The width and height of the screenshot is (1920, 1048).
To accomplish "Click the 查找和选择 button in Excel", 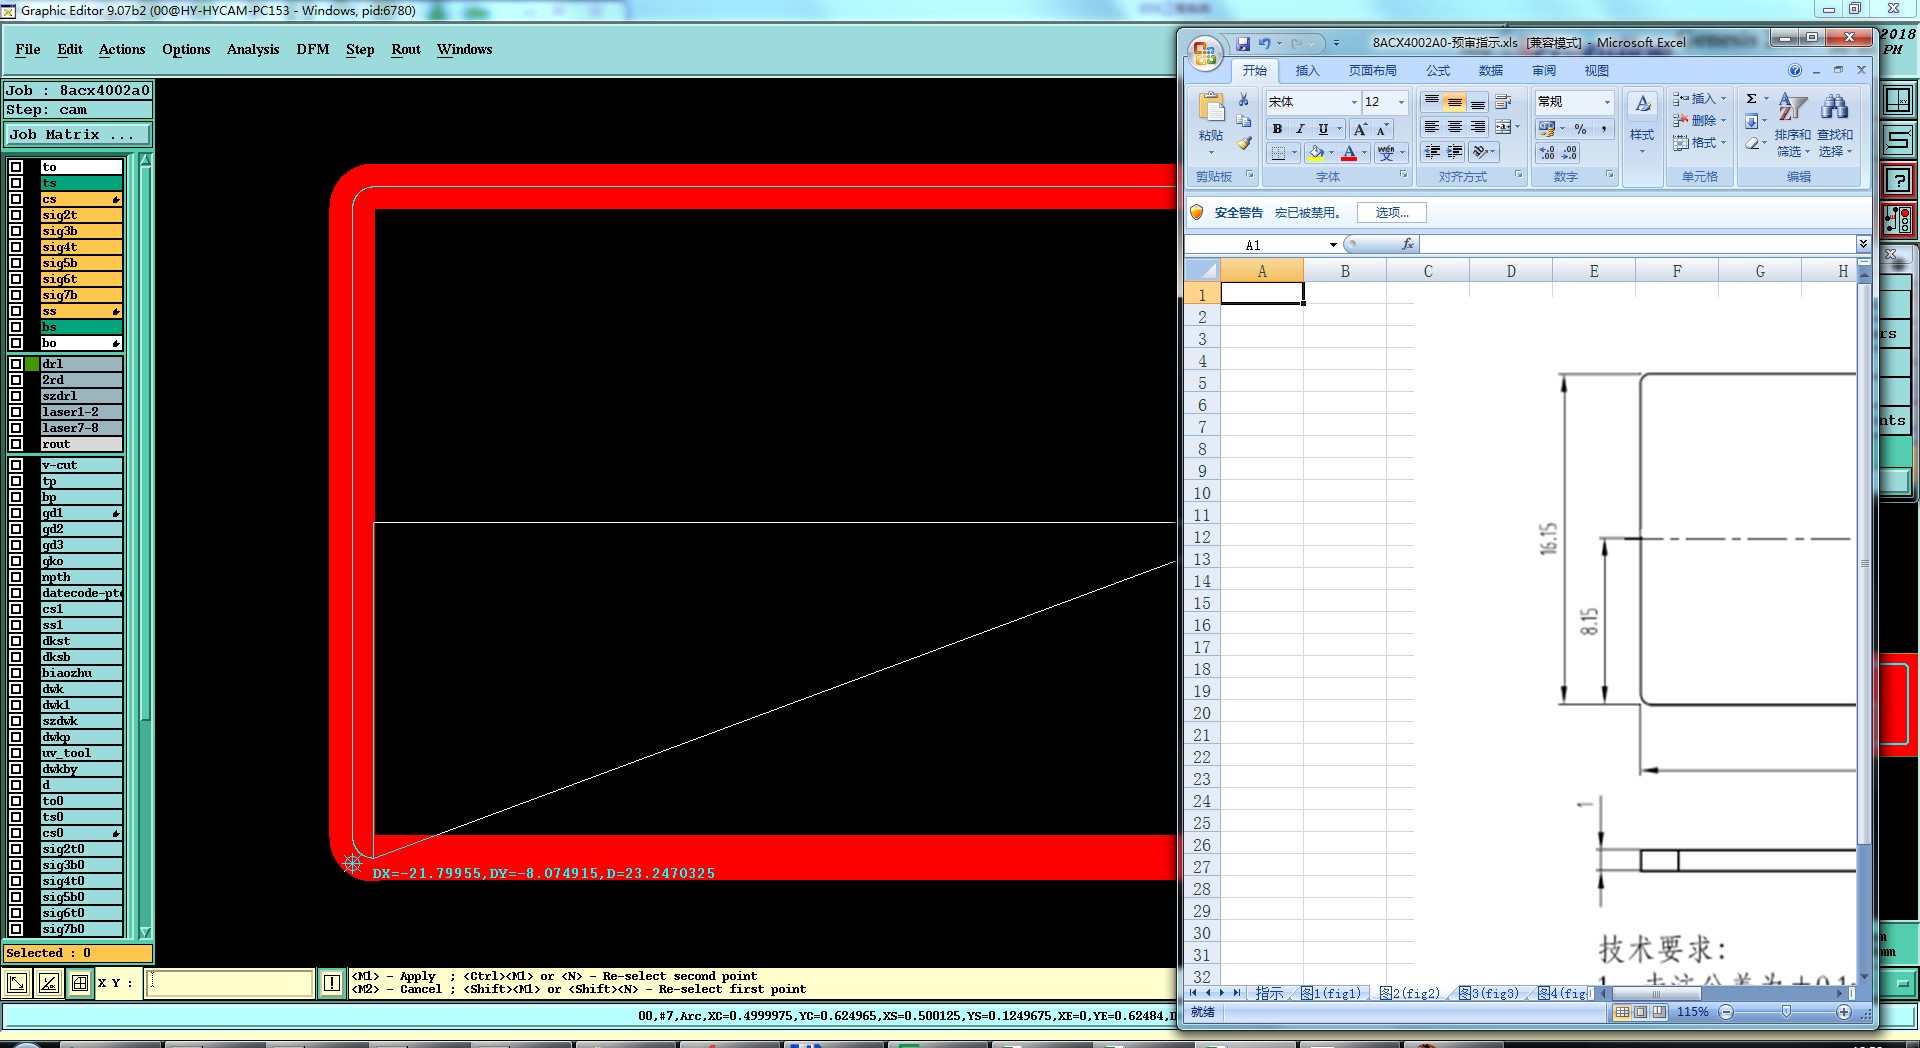I will coord(1835,124).
